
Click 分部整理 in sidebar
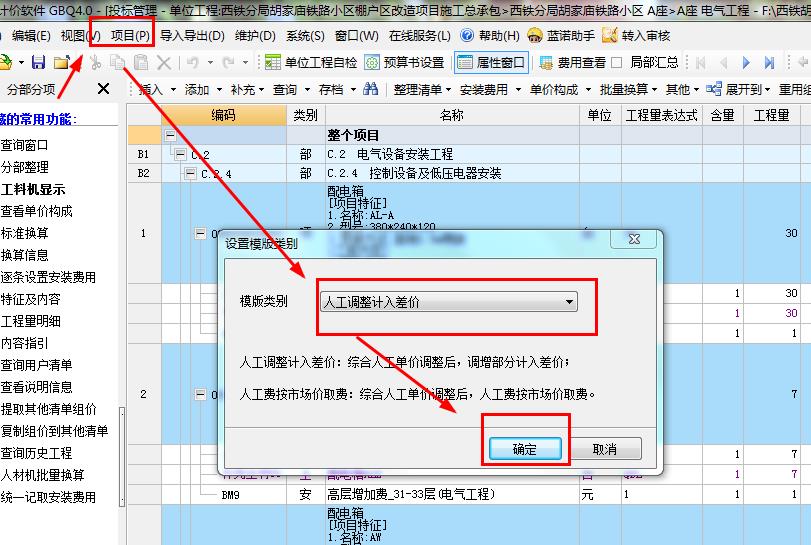tap(24, 167)
